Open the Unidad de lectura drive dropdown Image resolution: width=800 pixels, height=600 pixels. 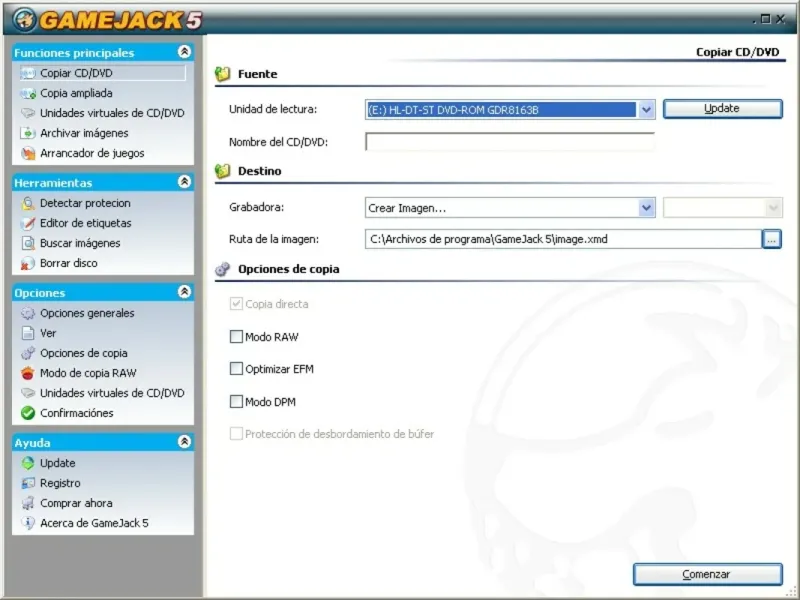click(x=646, y=110)
